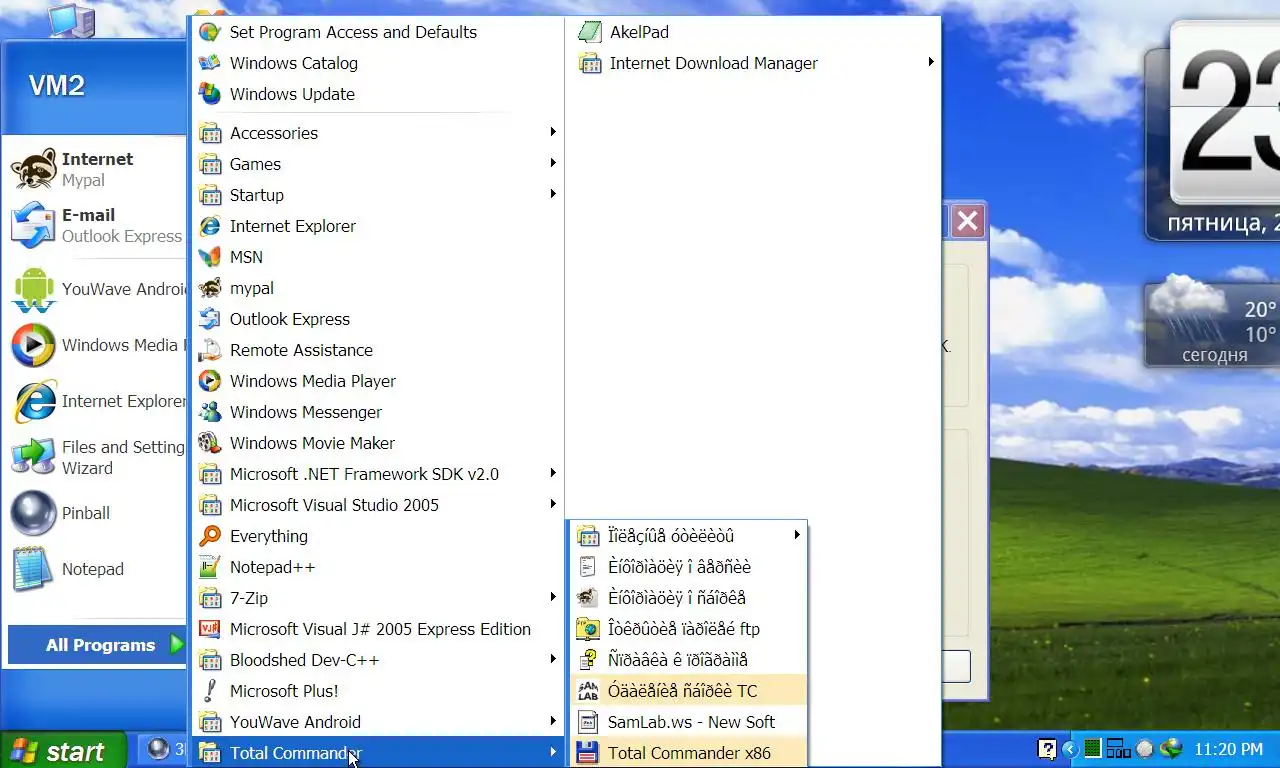Image resolution: width=1280 pixels, height=768 pixels.
Task: Select Total Commander folder in programs
Action: click(378, 753)
